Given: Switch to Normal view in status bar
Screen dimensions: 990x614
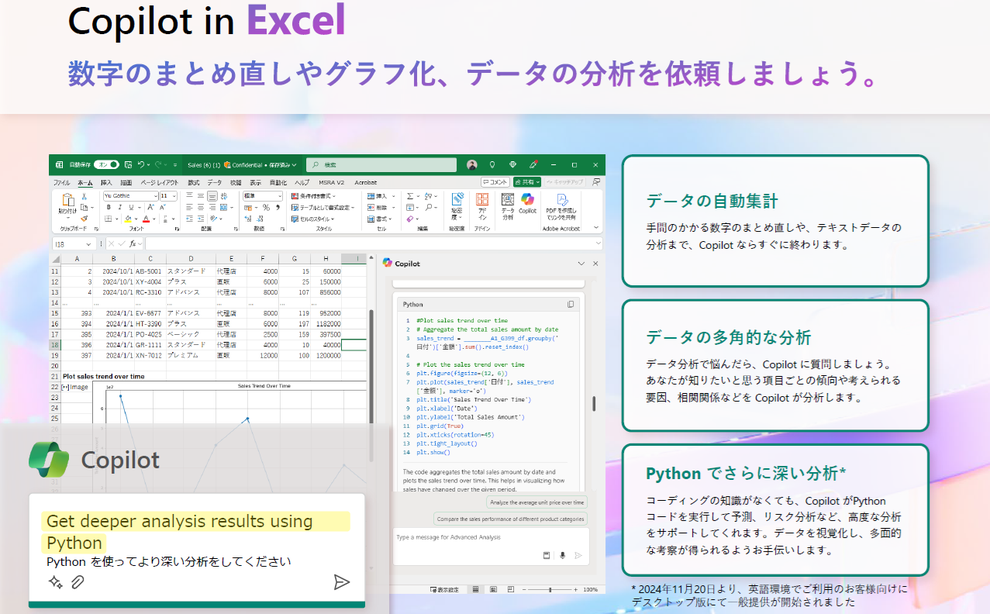Looking at the screenshot, I should [x=475, y=589].
